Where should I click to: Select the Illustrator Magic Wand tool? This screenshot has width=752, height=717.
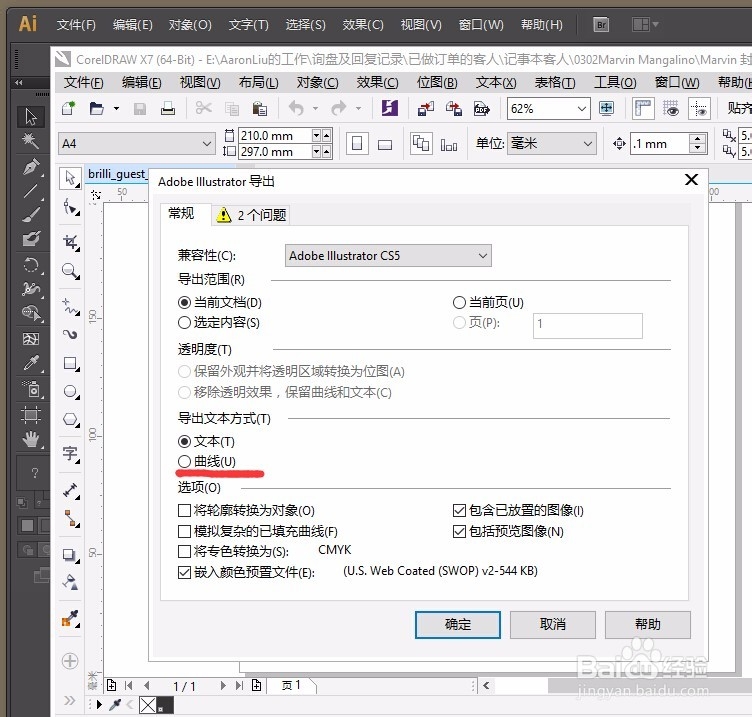31,141
